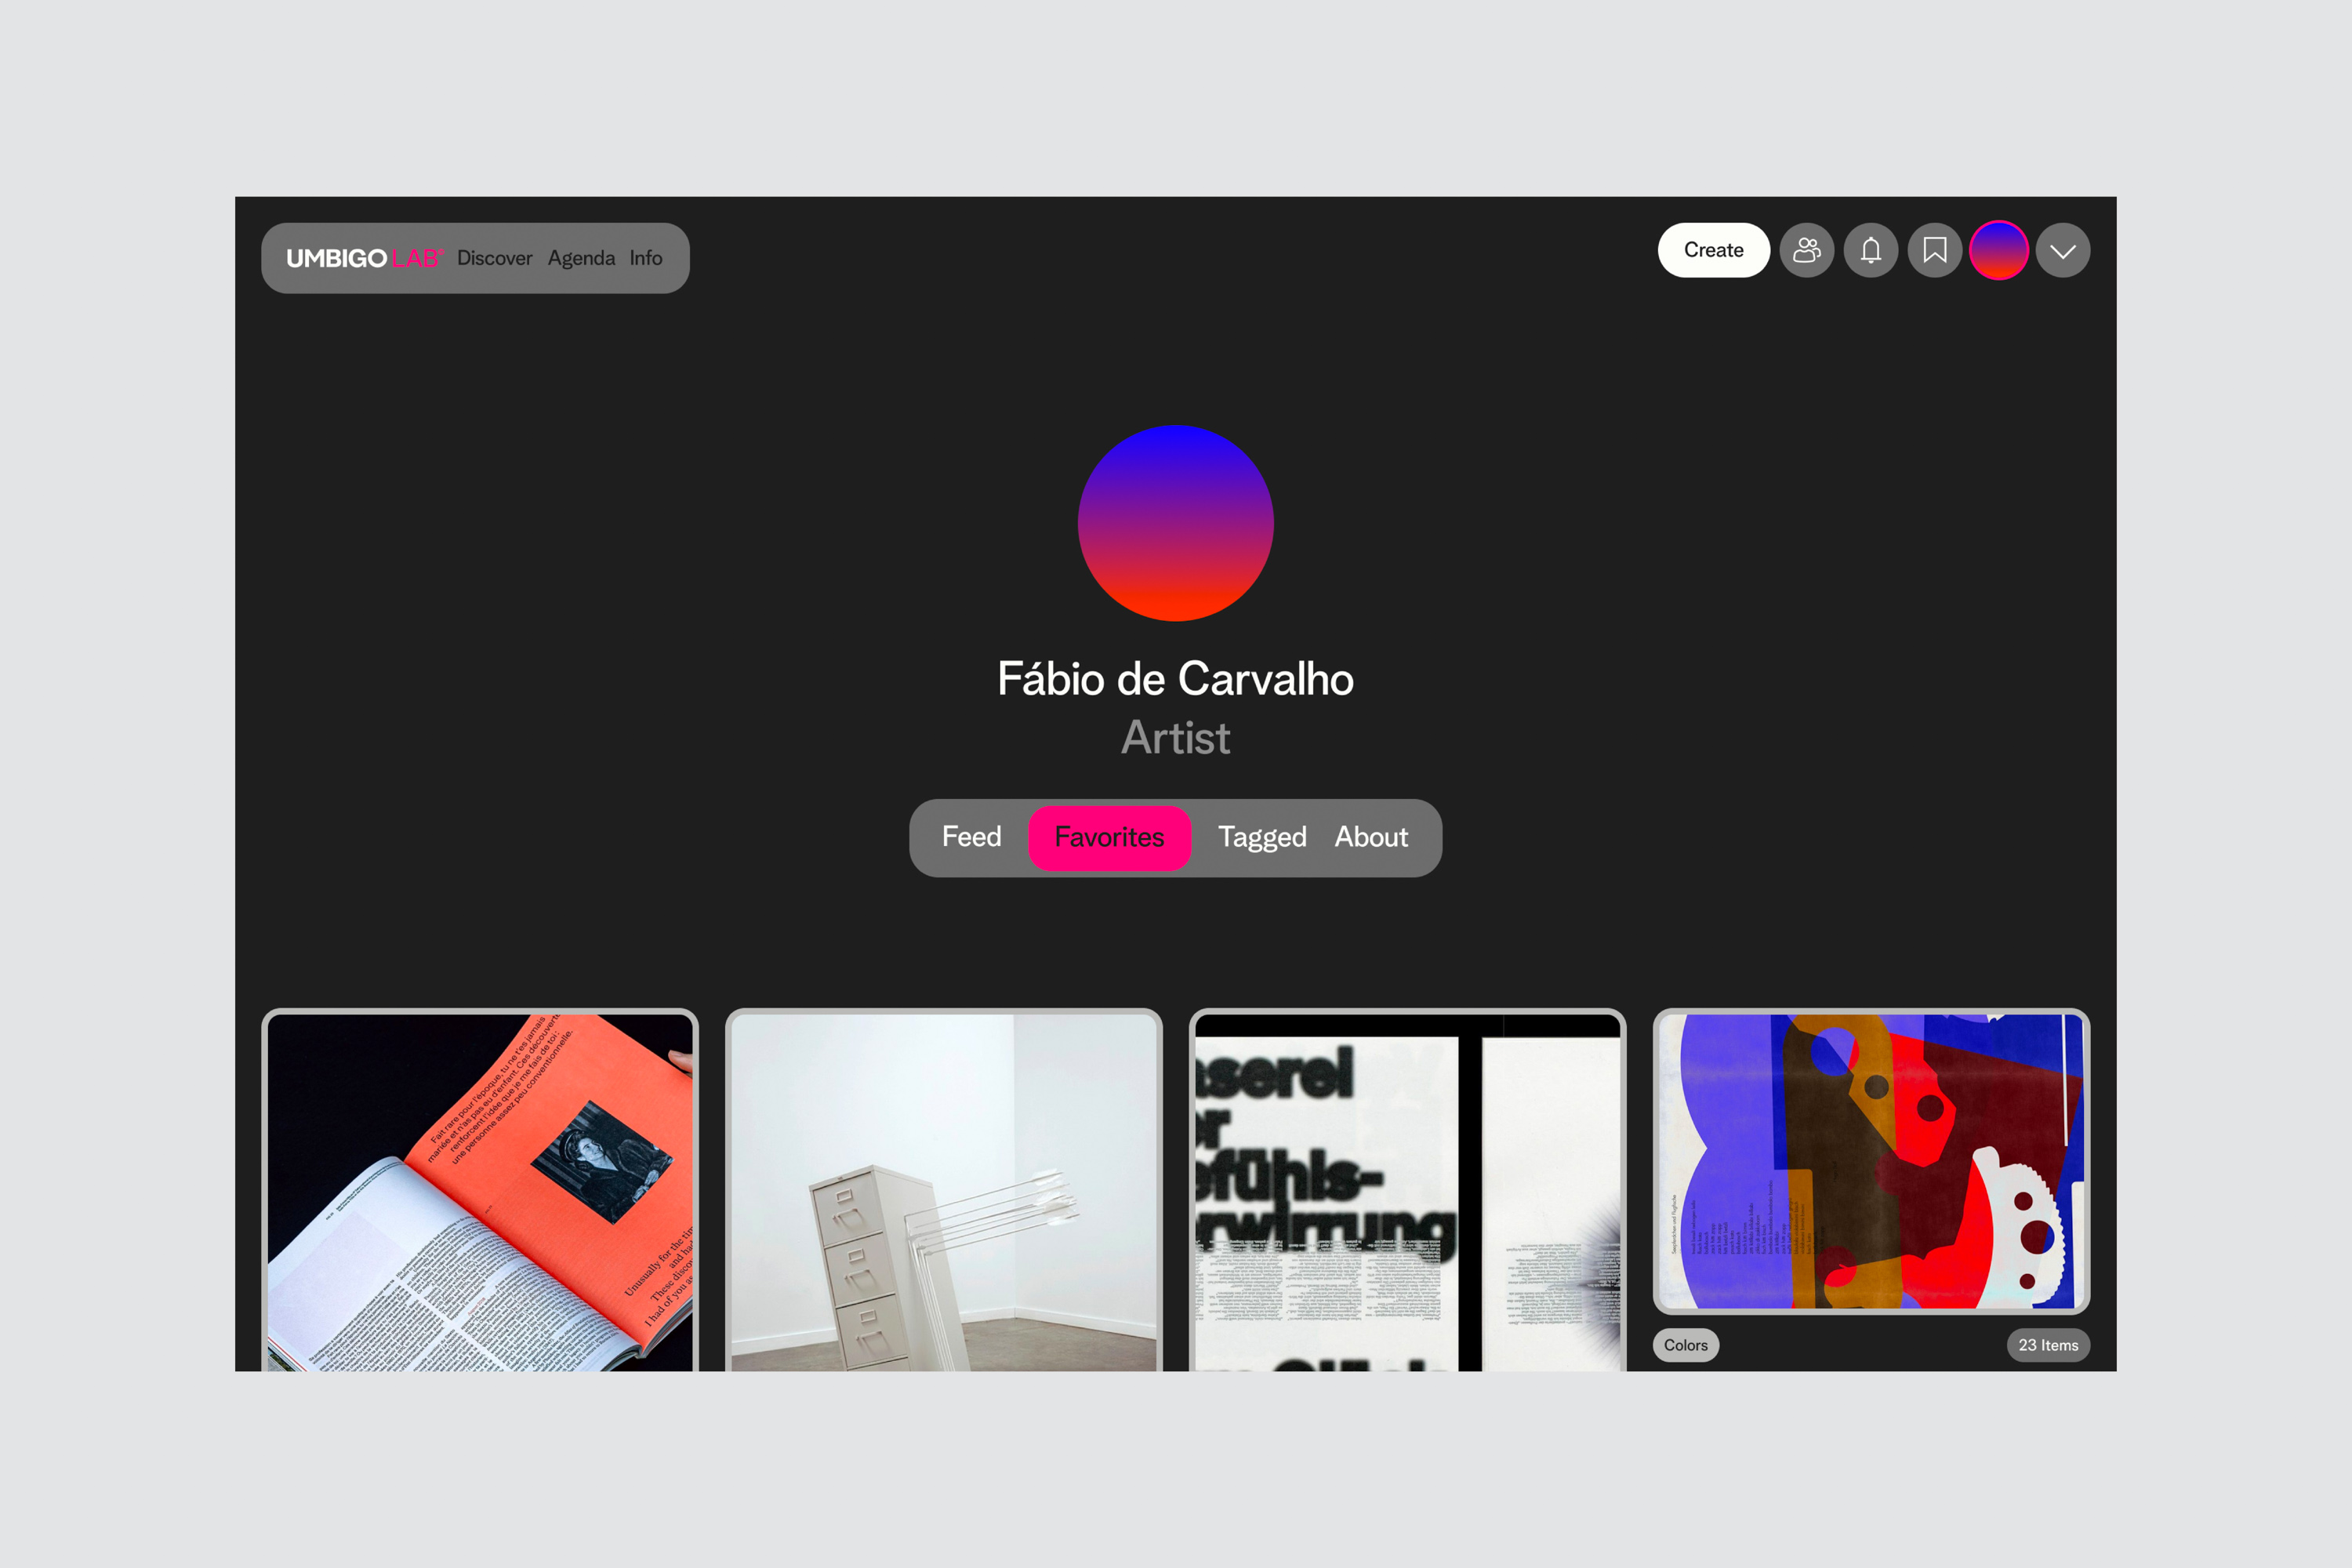
Task: Switch to the Tagged tab
Action: (x=1262, y=837)
